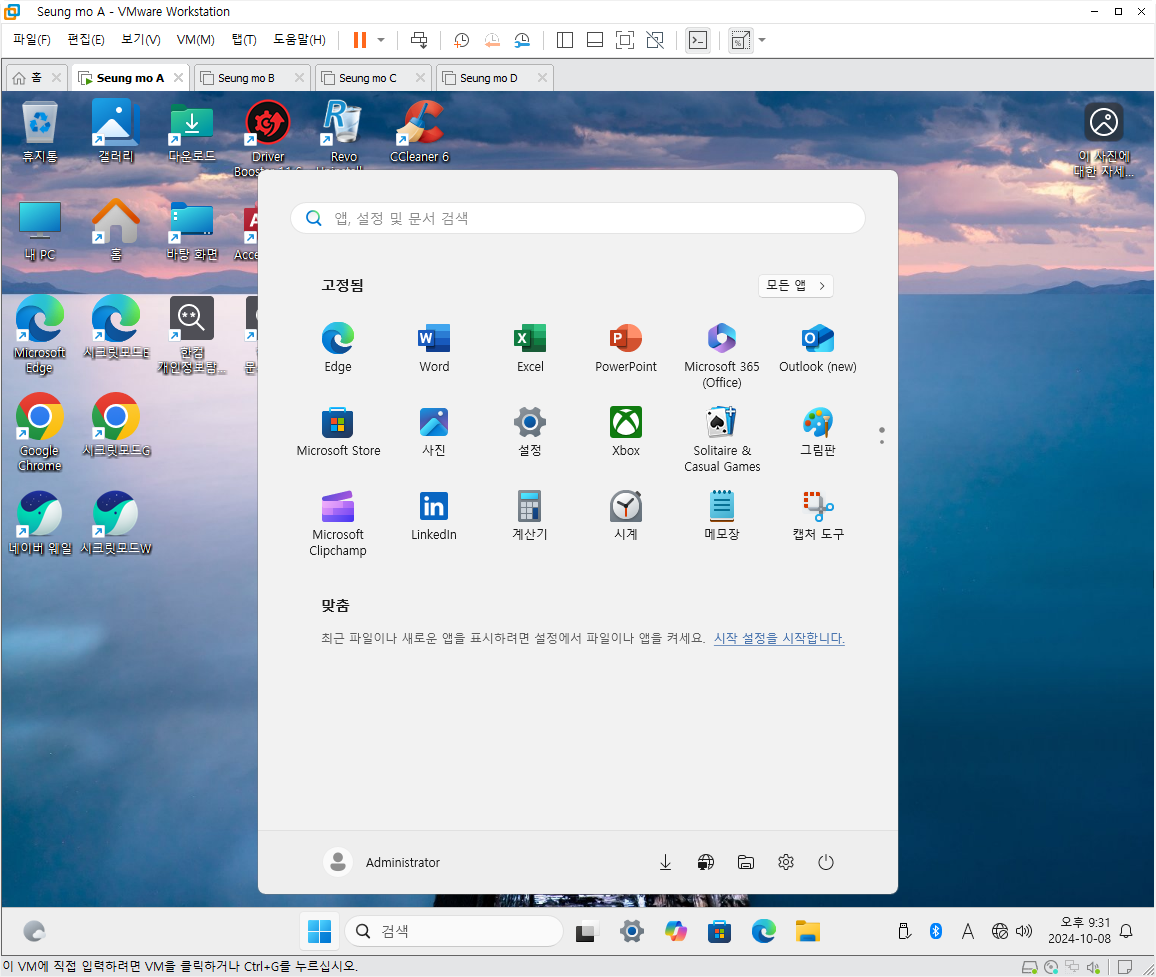Click CCleaner 6 desktop icon
1156x977 pixels.
(x=419, y=132)
